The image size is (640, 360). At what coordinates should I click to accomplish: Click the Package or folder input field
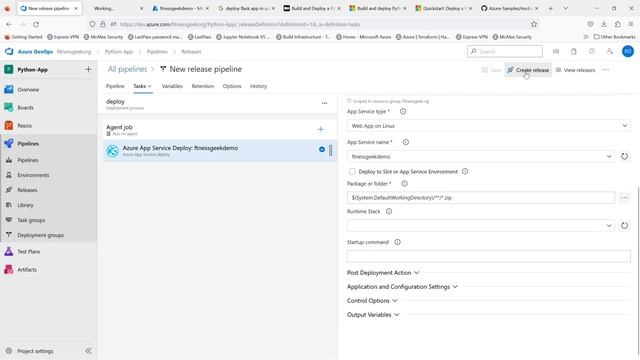point(481,198)
